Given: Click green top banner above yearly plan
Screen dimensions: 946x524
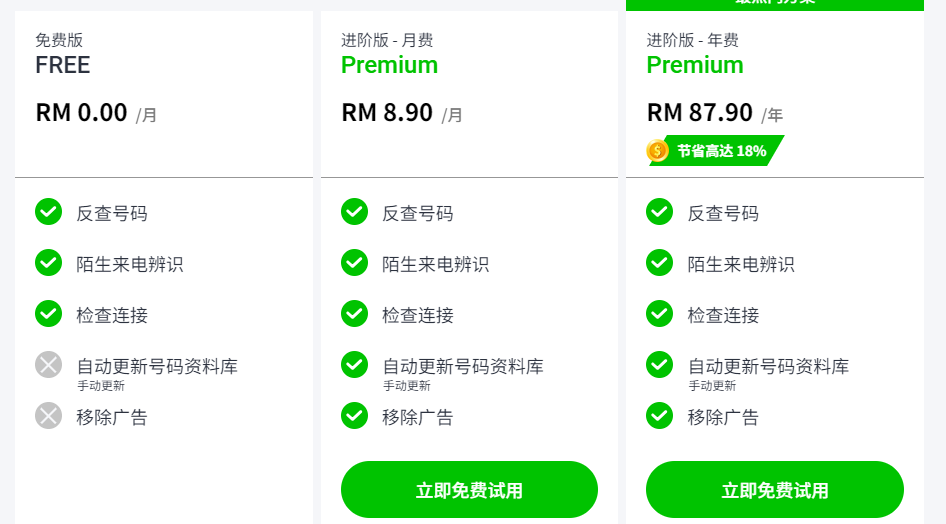Looking at the screenshot, I should click(775, 5).
